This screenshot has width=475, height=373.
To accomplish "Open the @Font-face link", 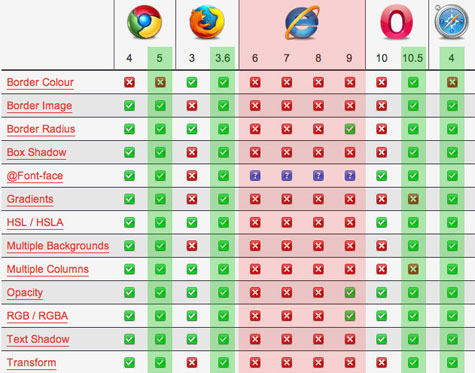I will point(35,176).
